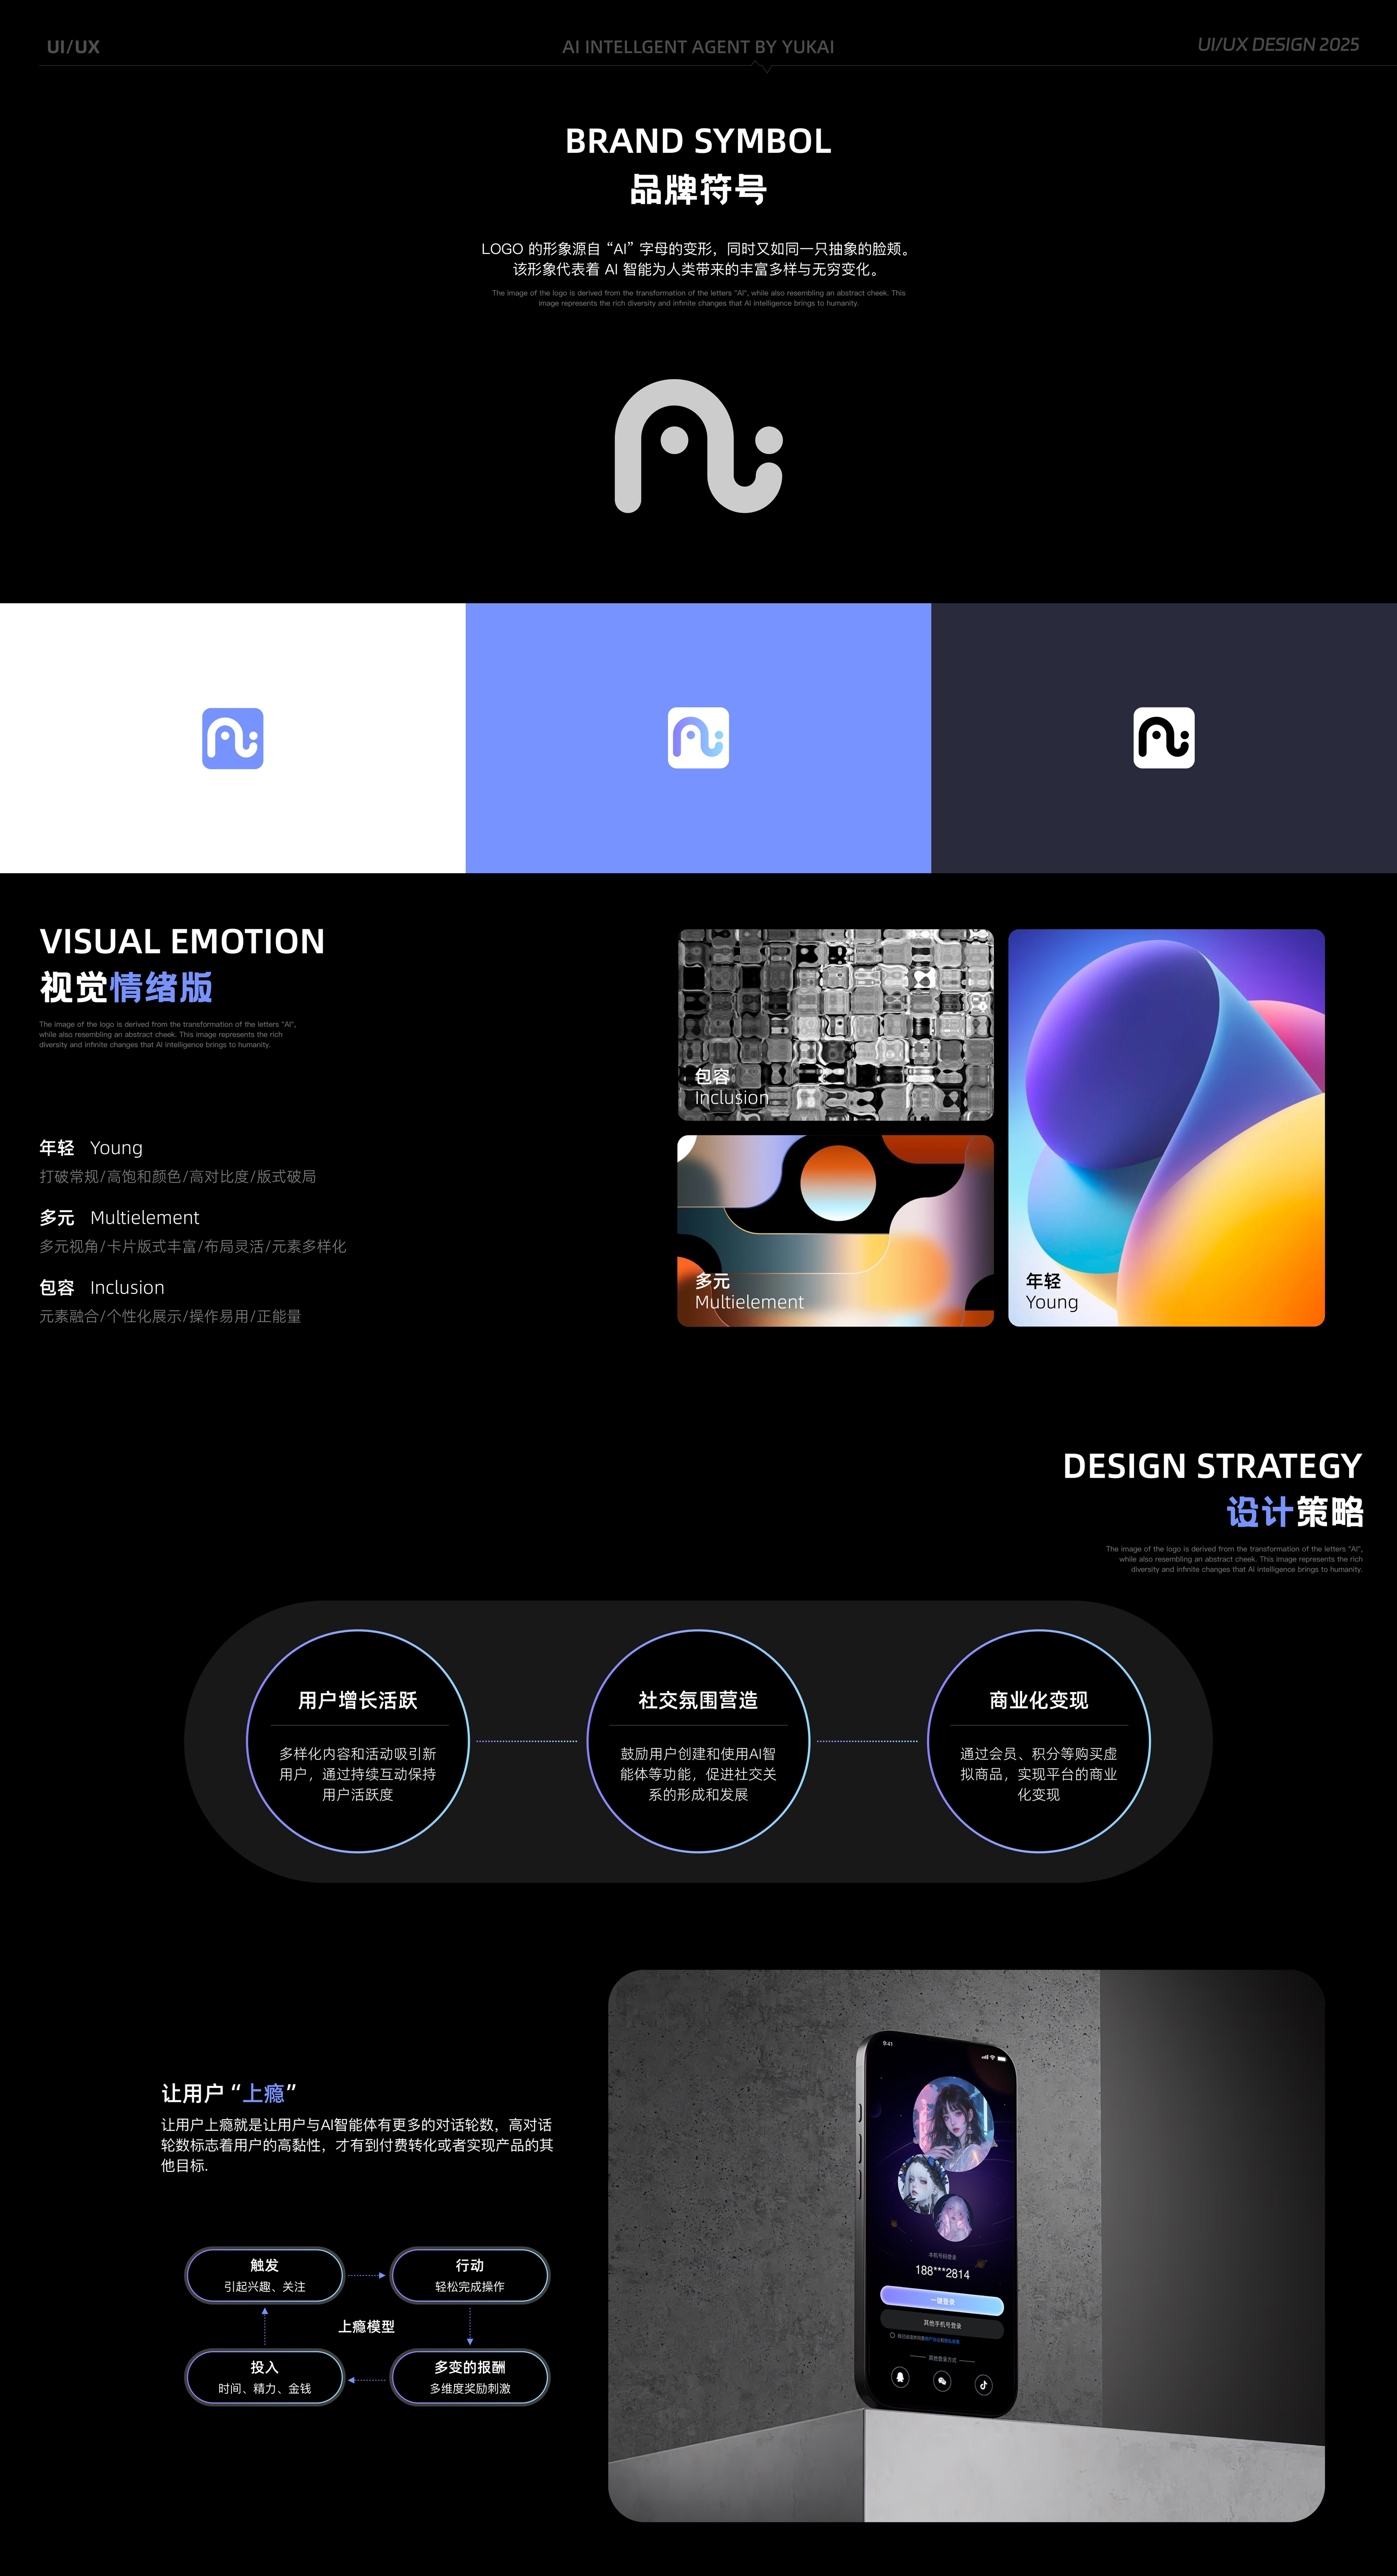Click phone number 188***2814 on phone
The height and width of the screenshot is (2576, 1397).
[942, 2272]
